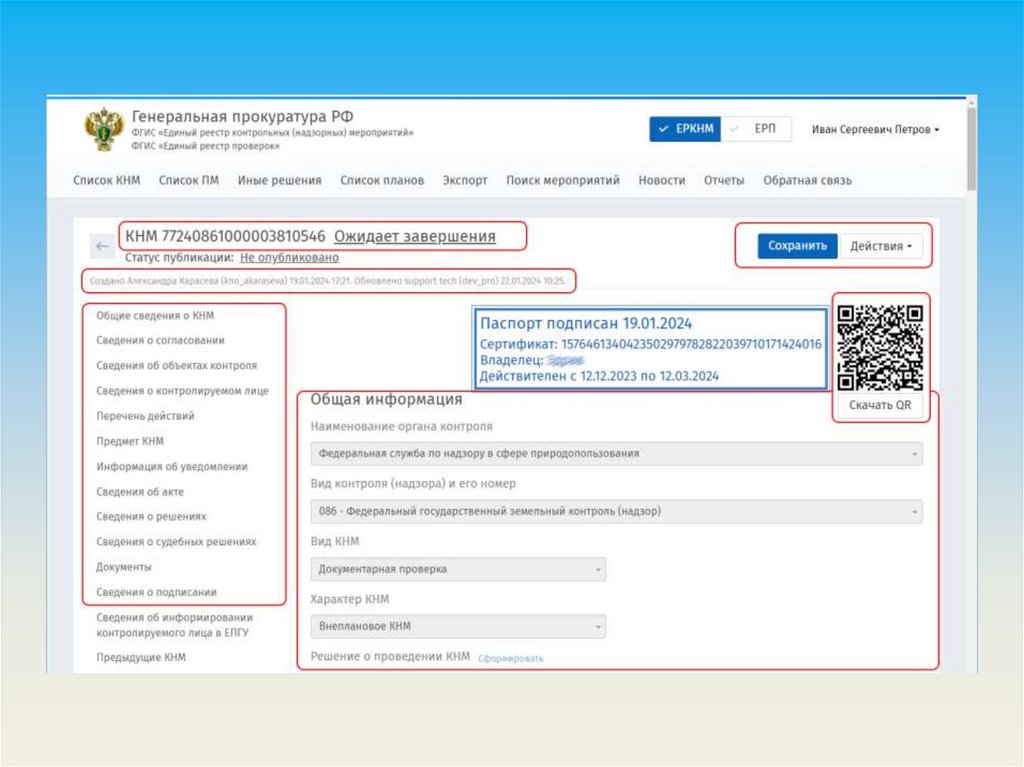Expand Наименование органа контроля dropdown
The image size is (1024, 767).
click(x=616, y=453)
